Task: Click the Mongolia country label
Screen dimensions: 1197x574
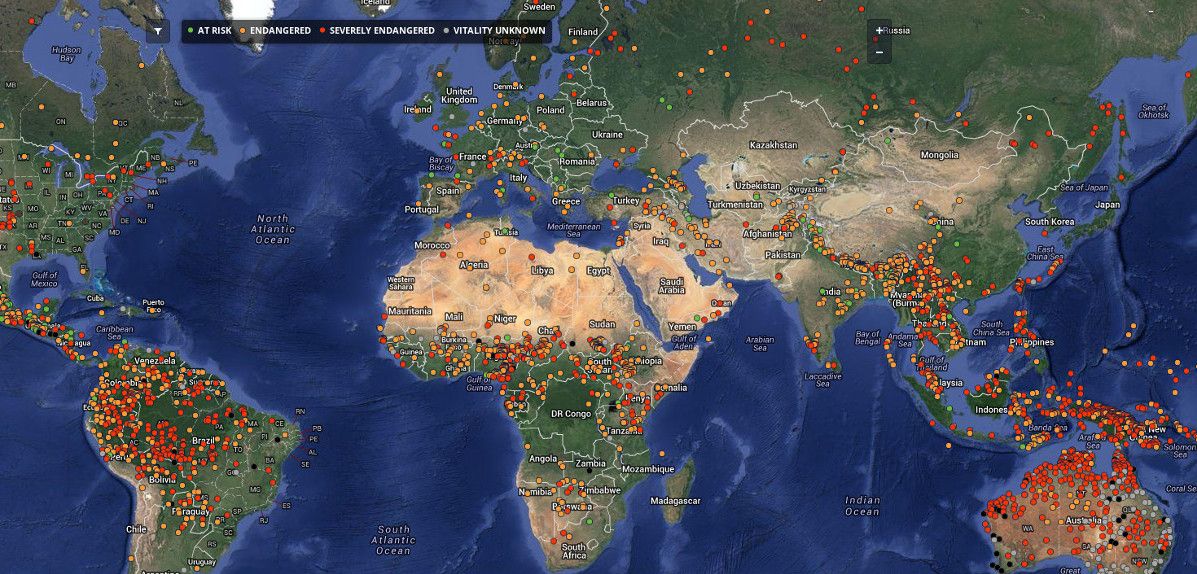Action: pos(939,155)
